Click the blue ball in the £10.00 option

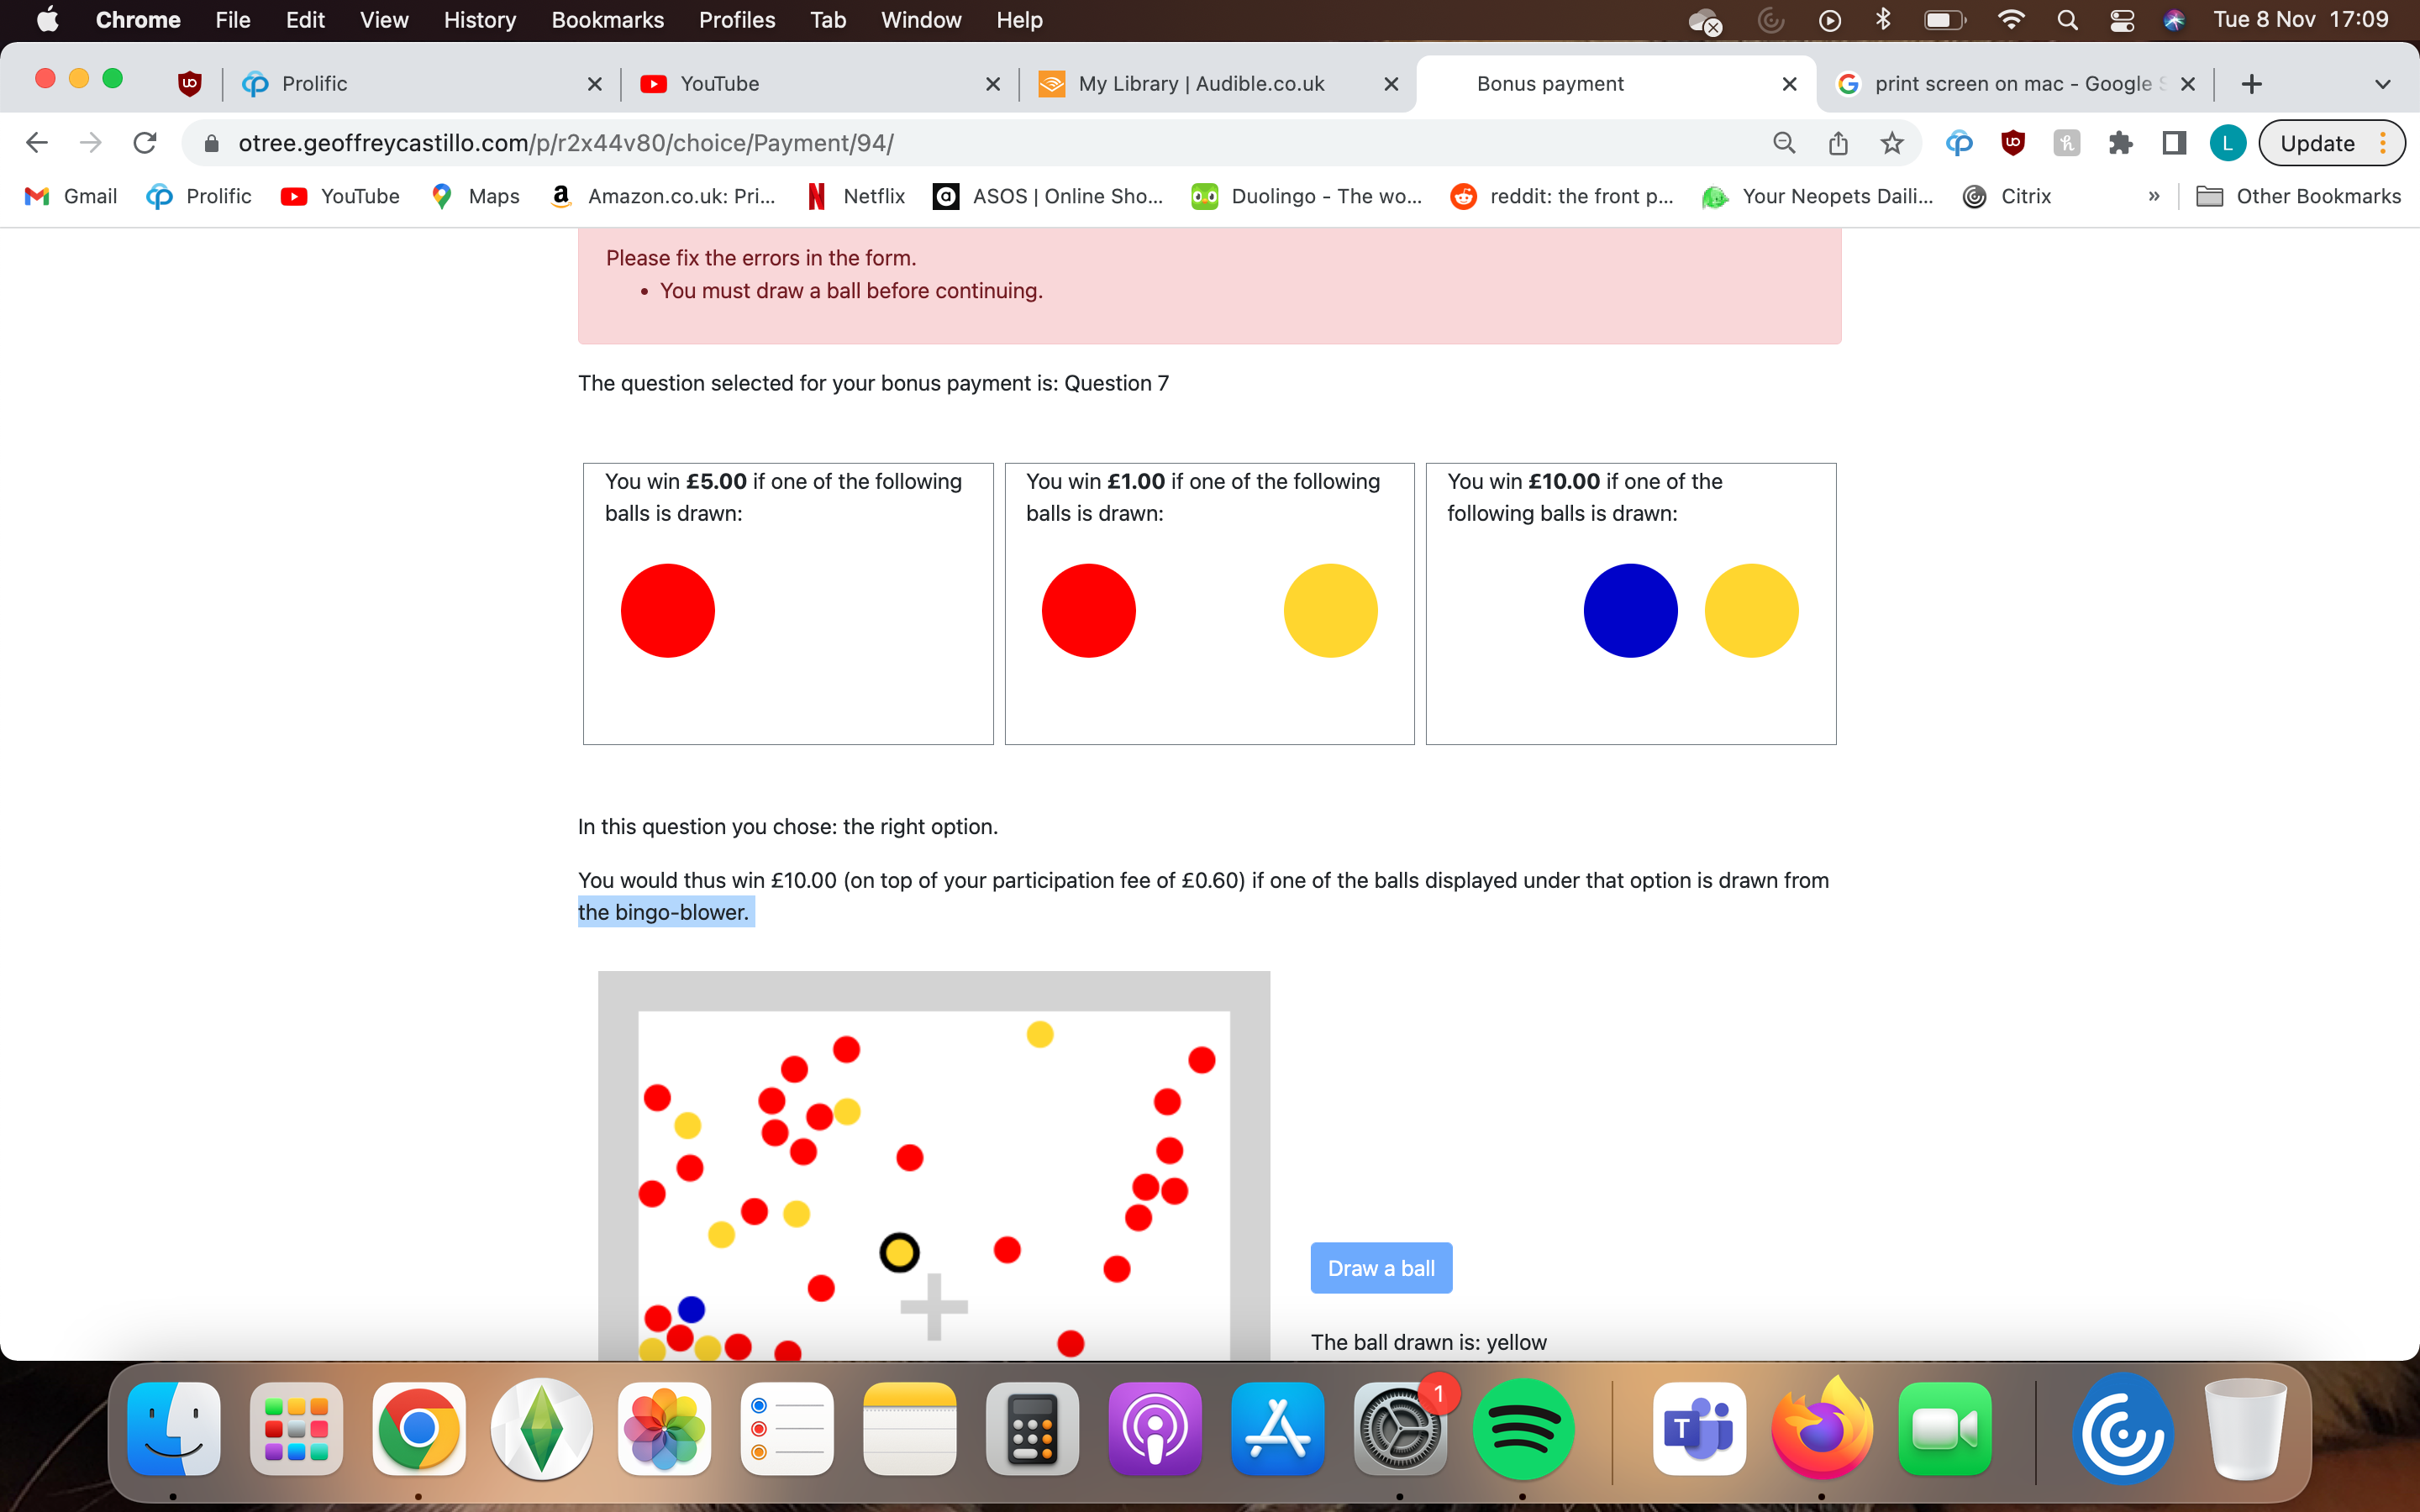pos(1630,611)
